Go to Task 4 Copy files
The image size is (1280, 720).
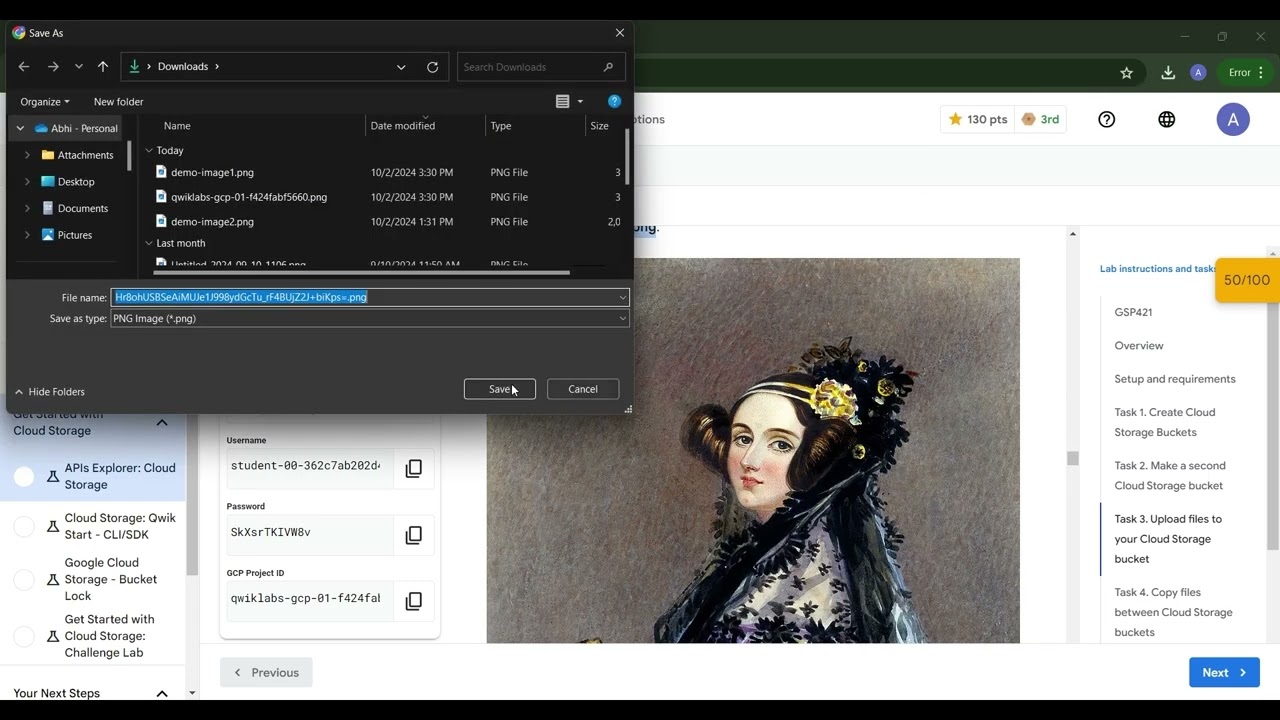point(1173,612)
